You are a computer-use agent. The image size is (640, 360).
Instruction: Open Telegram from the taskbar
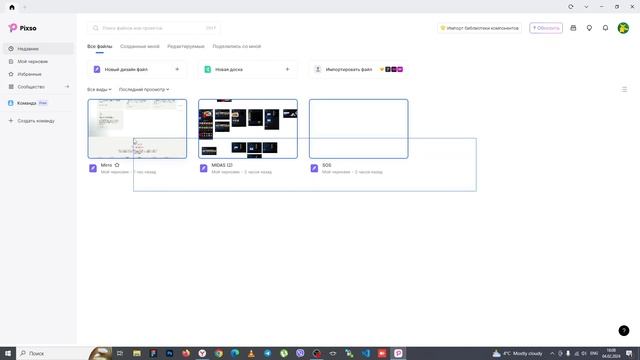(x=267, y=353)
